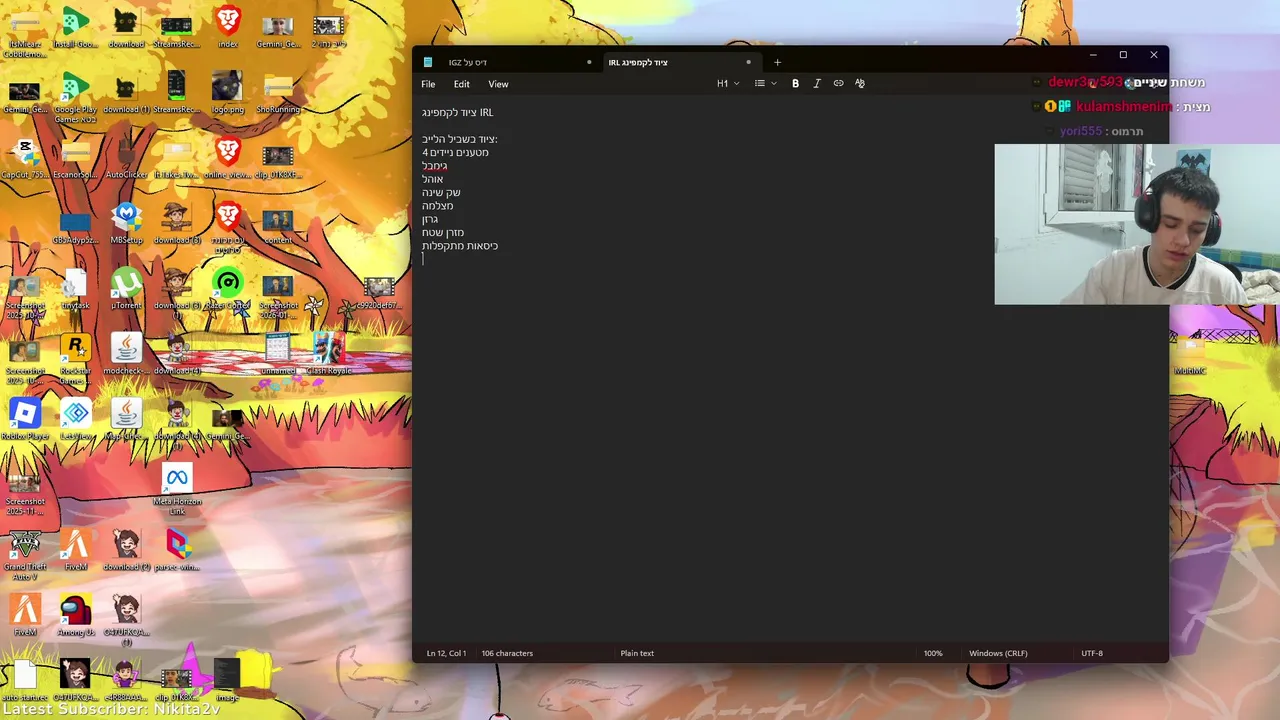
Task: Select the MultiMC folder on desktop
Action: [x=1190, y=354]
